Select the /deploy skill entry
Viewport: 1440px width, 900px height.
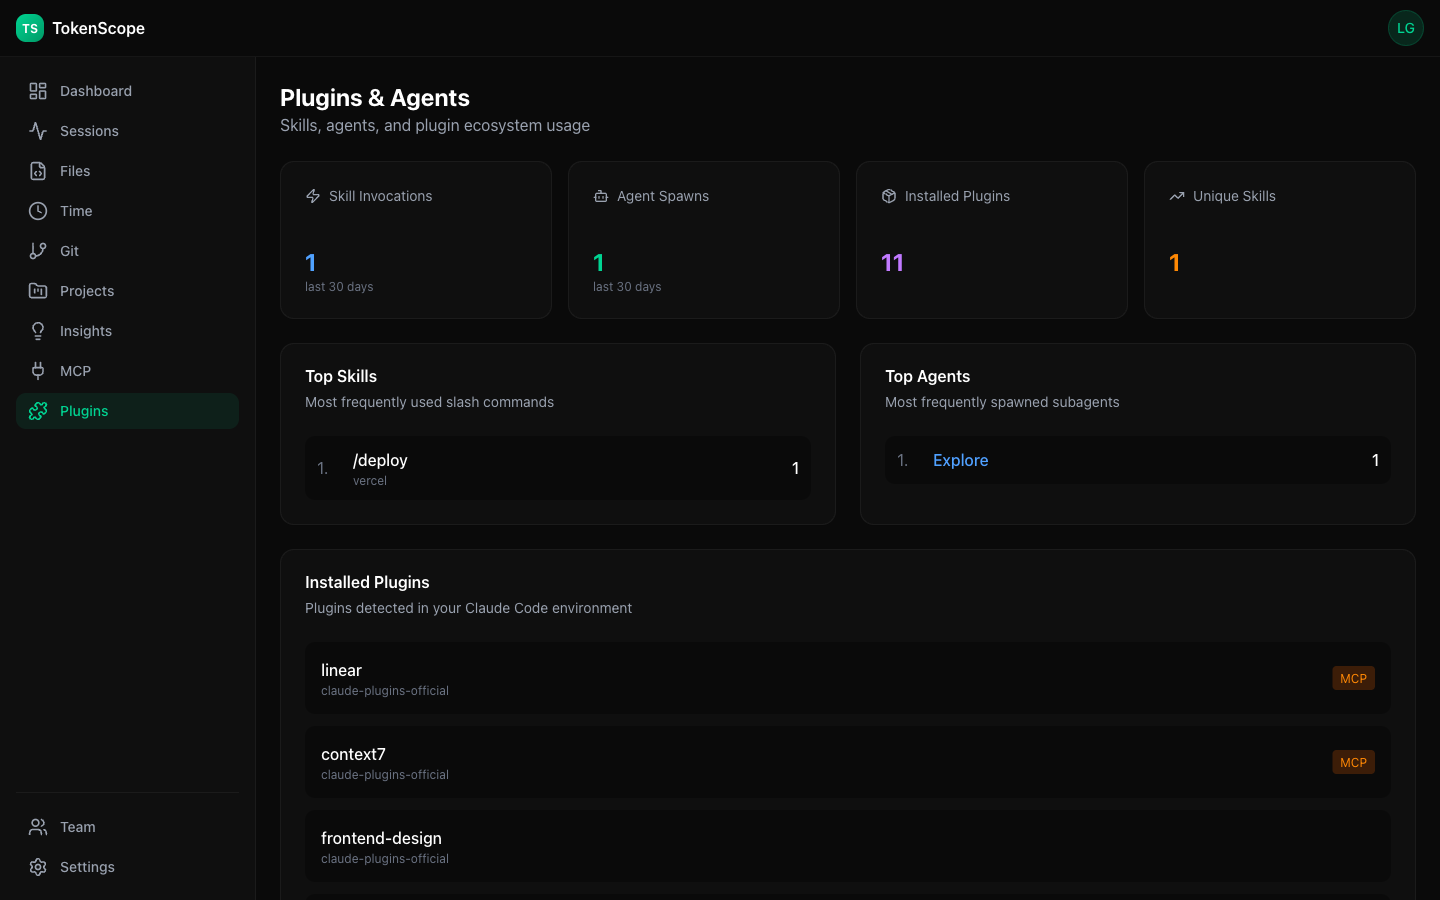(558, 468)
